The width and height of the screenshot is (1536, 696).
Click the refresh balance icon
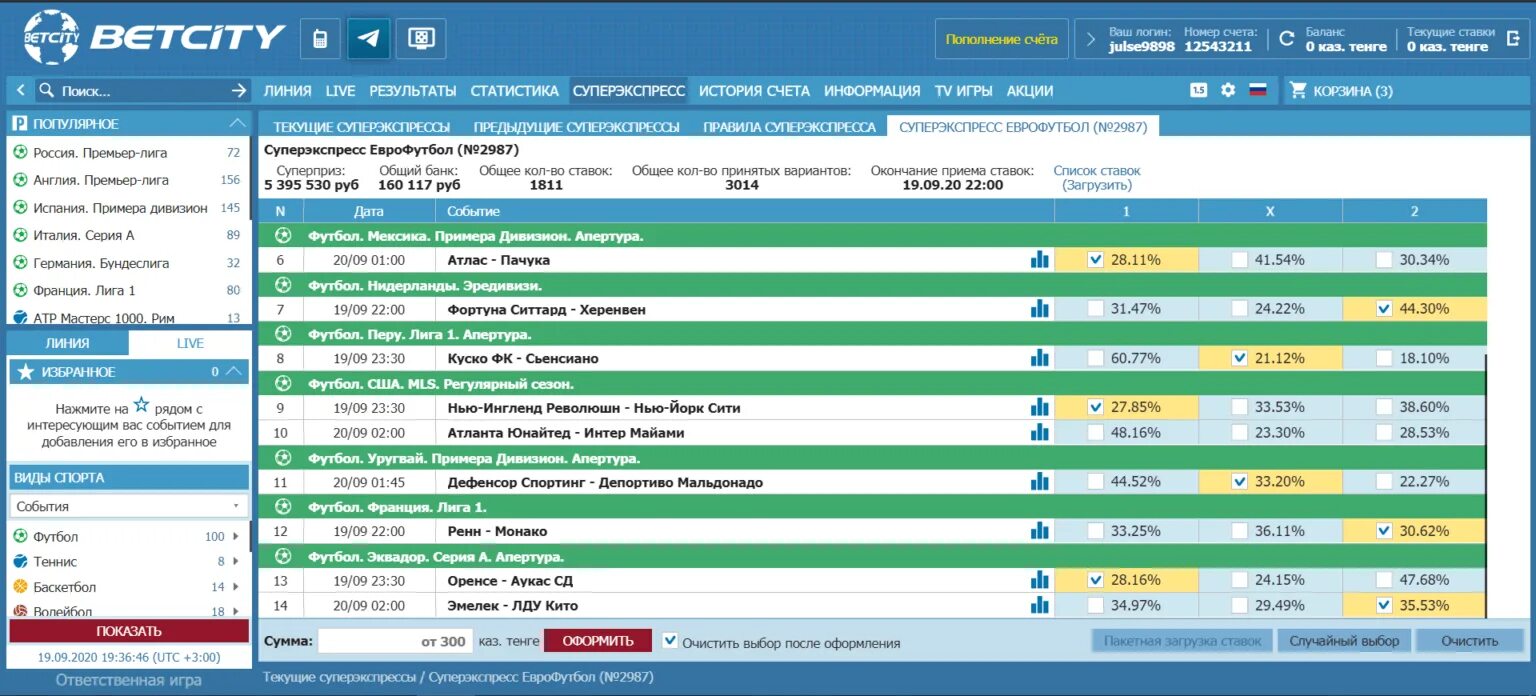tap(1286, 39)
